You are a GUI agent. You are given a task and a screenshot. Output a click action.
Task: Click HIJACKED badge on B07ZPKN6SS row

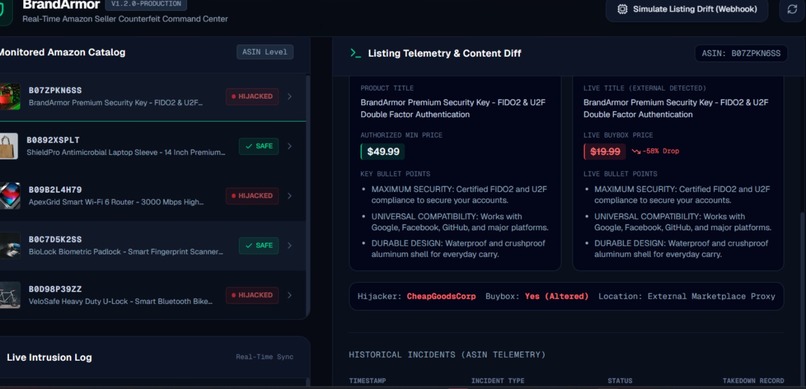[252, 96]
